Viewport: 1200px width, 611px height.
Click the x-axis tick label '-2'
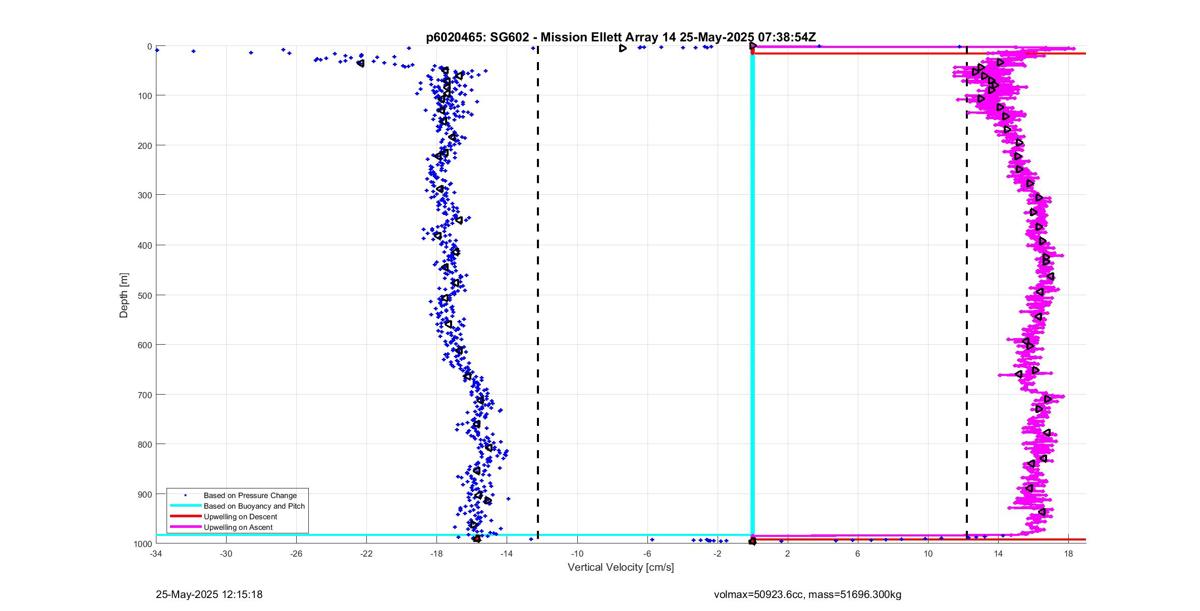point(717,553)
